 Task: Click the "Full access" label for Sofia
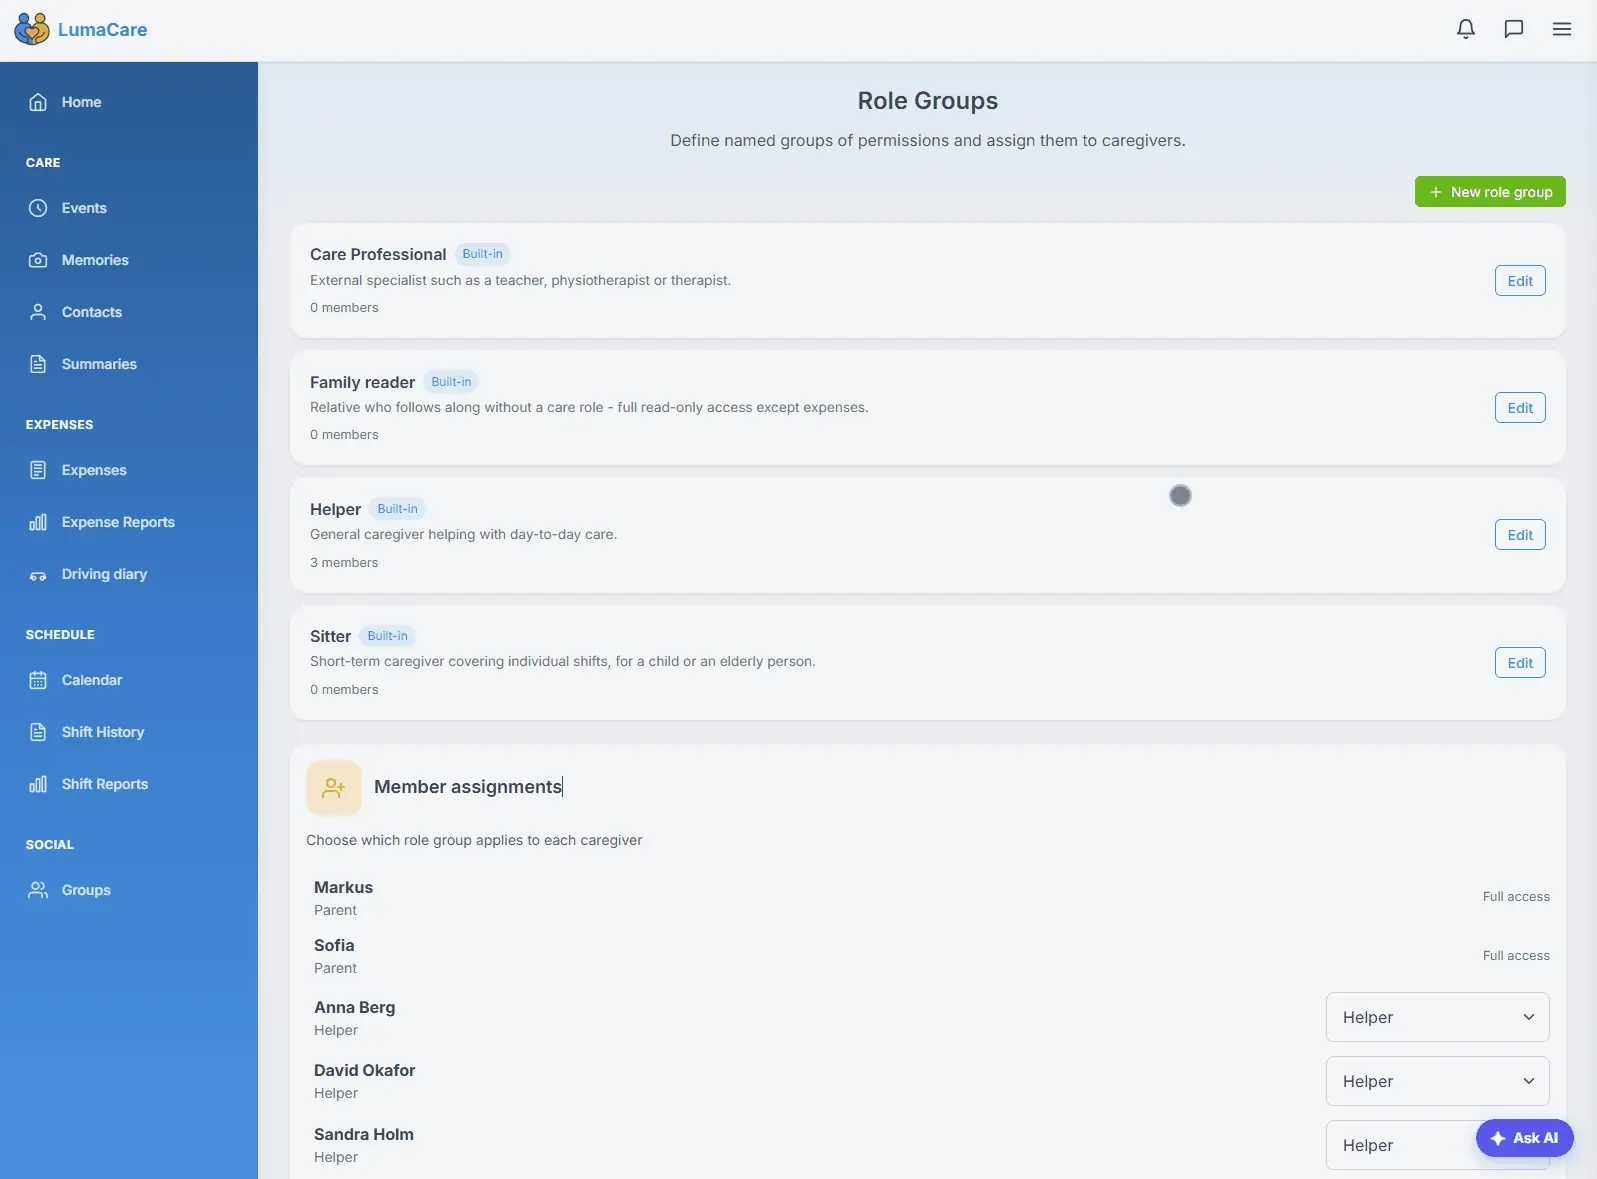[x=1516, y=956]
